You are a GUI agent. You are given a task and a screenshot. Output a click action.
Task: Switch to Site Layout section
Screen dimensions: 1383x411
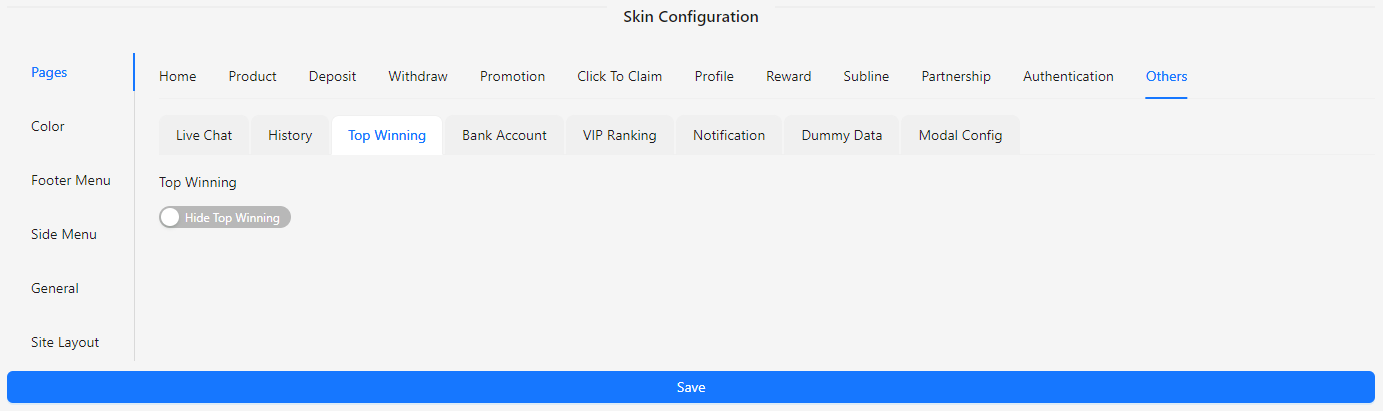(65, 343)
